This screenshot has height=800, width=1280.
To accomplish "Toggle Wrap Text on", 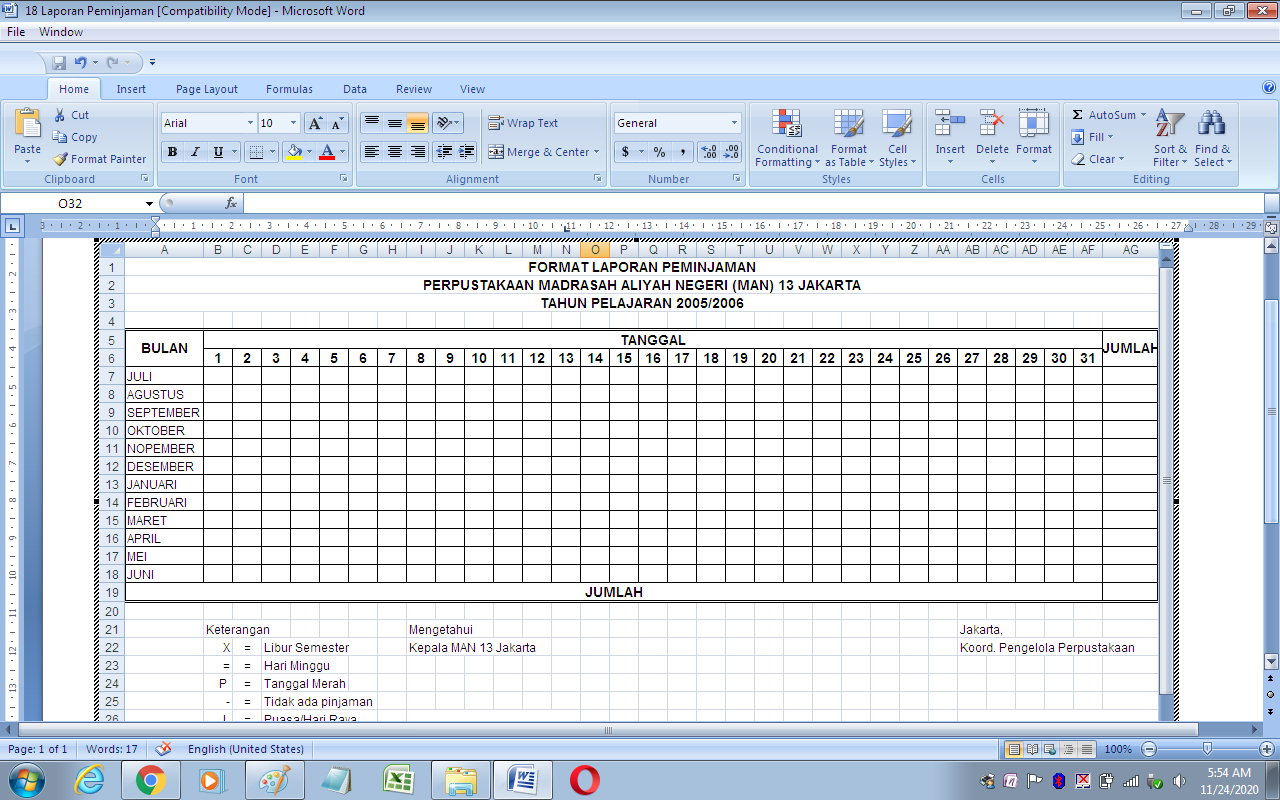I will tap(523, 123).
